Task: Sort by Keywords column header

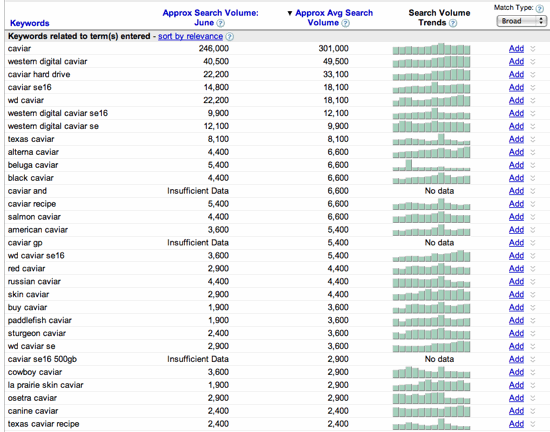Action: click(30, 23)
